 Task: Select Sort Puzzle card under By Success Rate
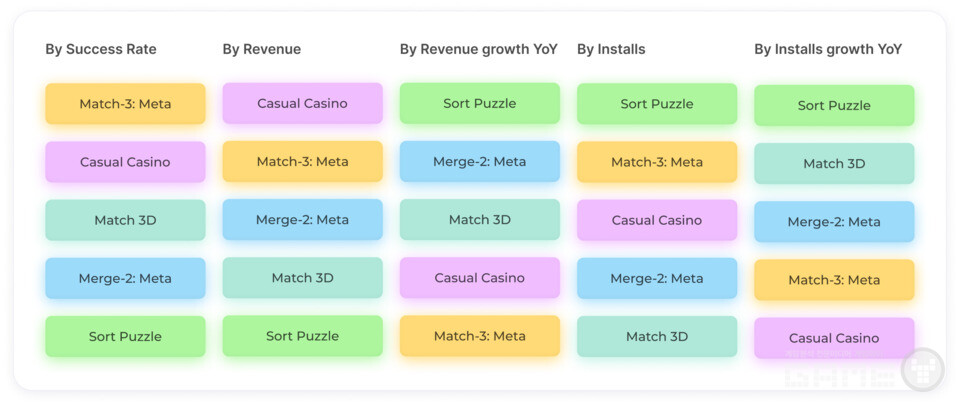click(125, 337)
